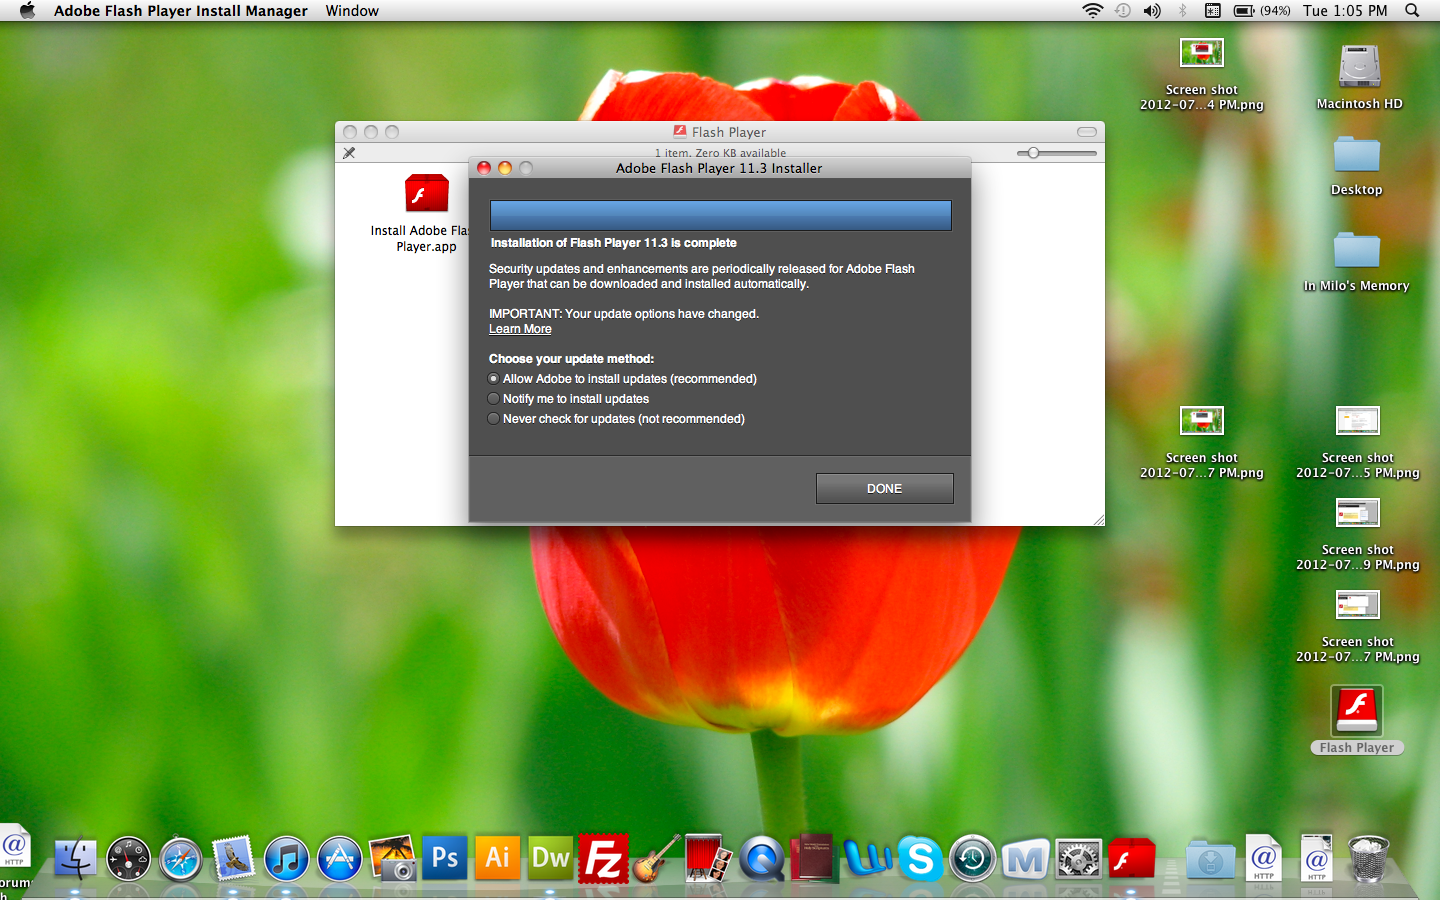Open Skype from the Dock
1440x900 pixels.
click(920, 858)
